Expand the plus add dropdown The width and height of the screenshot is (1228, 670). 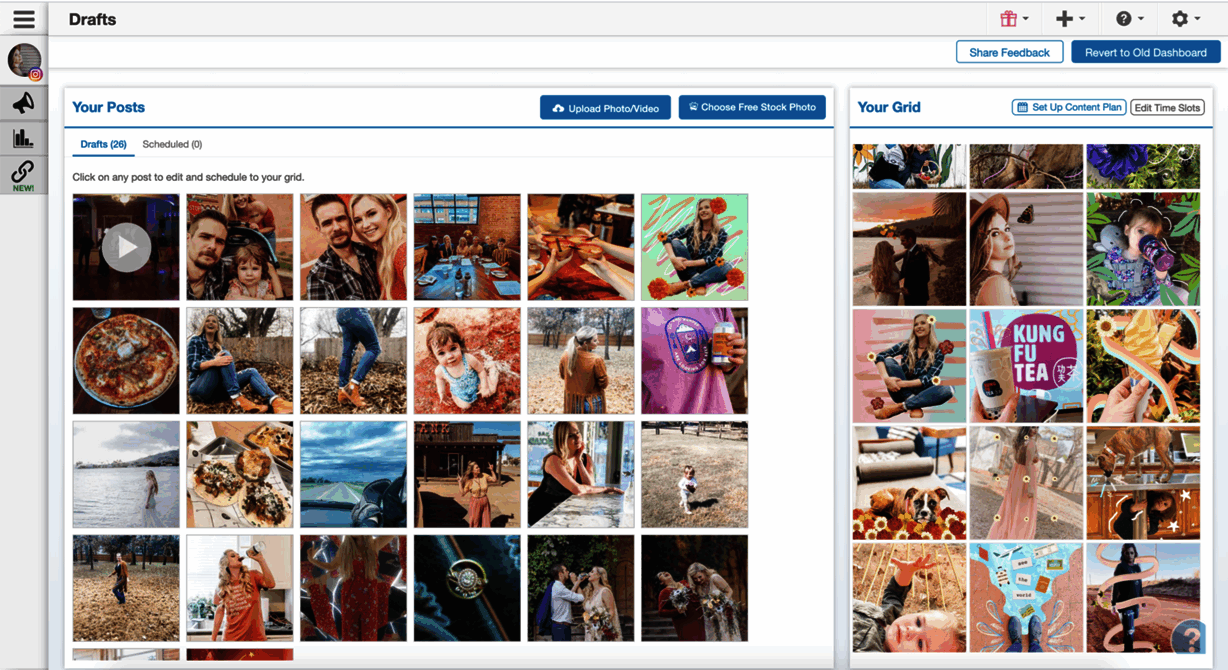click(x=1070, y=19)
